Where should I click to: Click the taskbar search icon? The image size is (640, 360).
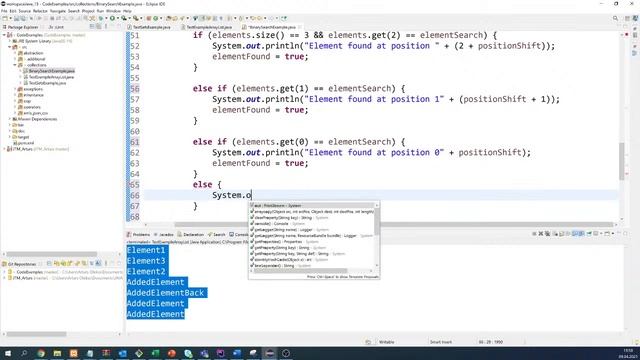pyautogui.click(x=24, y=353)
